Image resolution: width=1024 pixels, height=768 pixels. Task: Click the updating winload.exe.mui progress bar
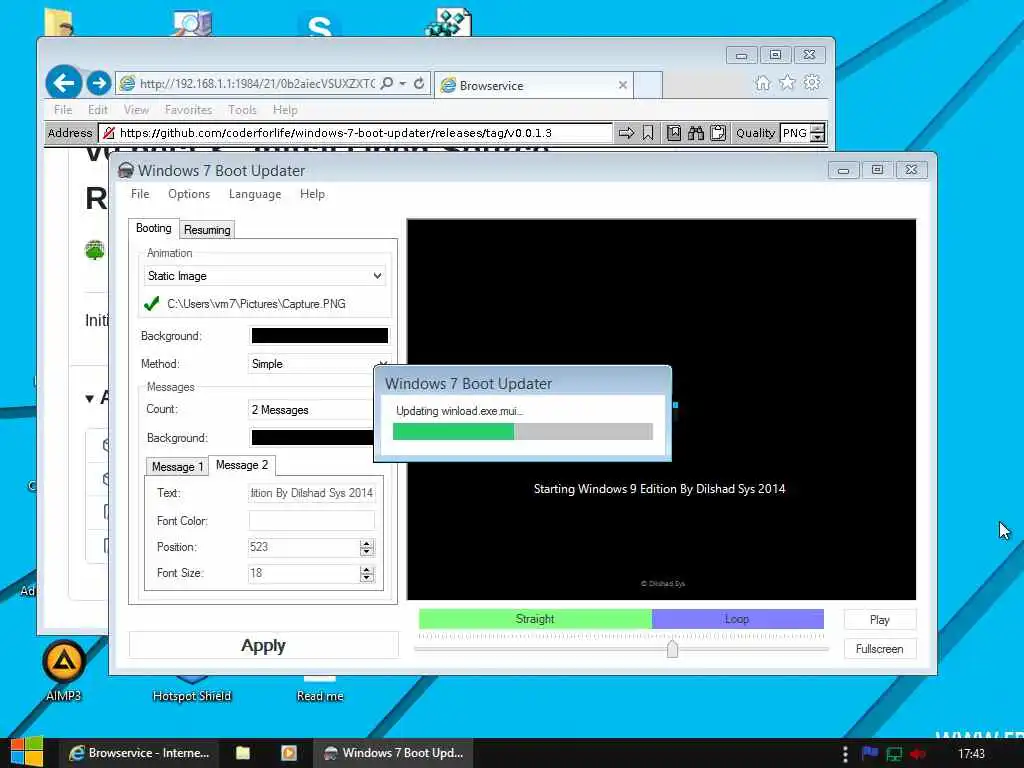click(522, 431)
